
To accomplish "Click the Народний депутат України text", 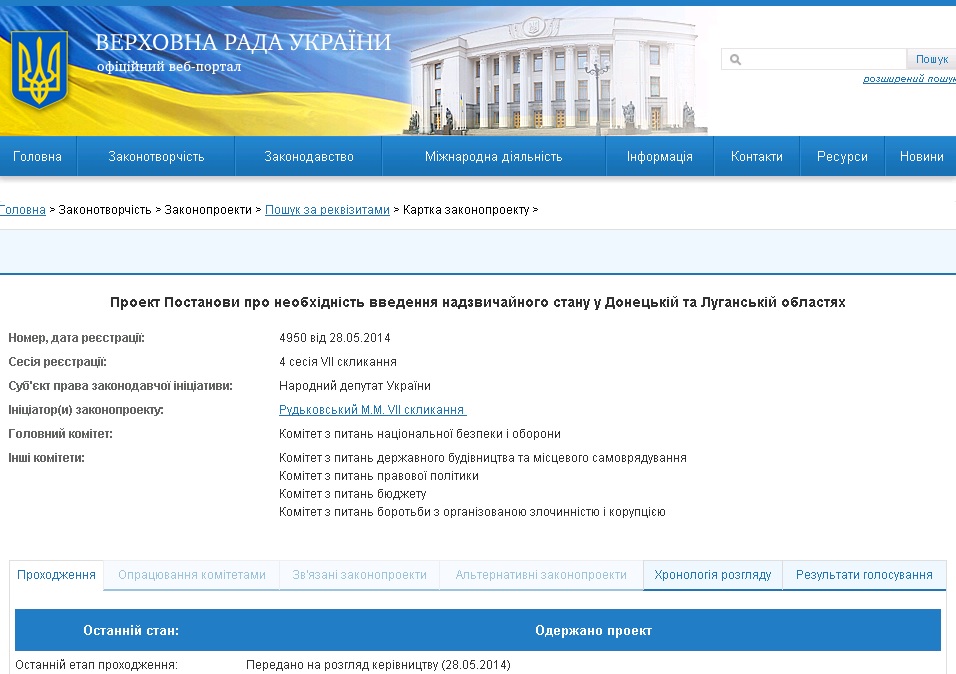I will point(355,386).
